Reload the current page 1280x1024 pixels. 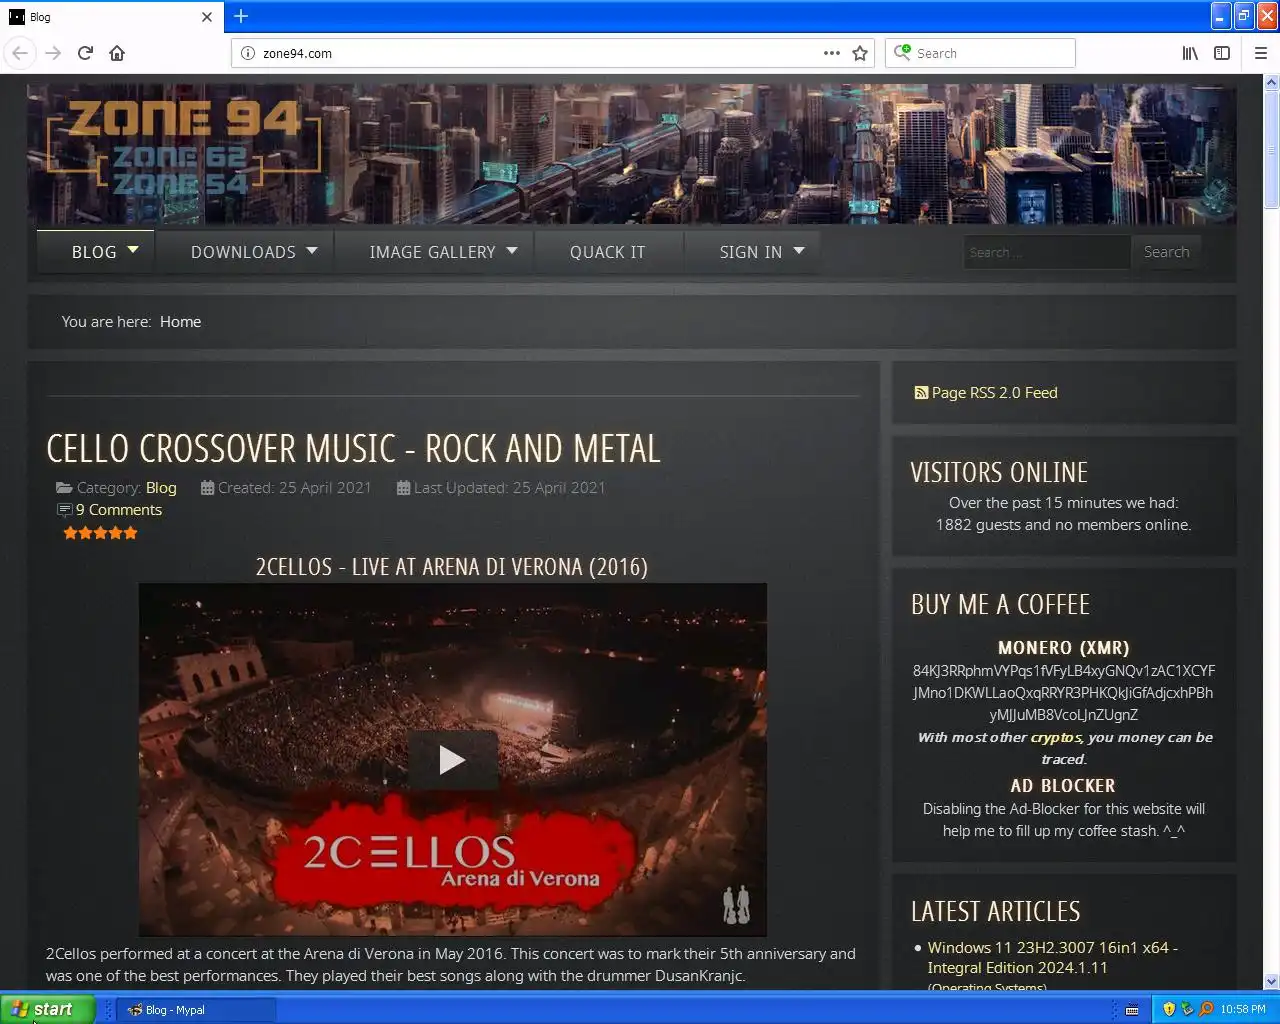click(85, 53)
